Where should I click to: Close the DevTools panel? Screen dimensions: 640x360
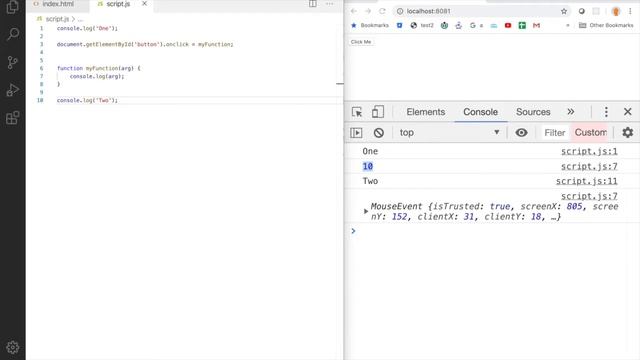(x=628, y=112)
